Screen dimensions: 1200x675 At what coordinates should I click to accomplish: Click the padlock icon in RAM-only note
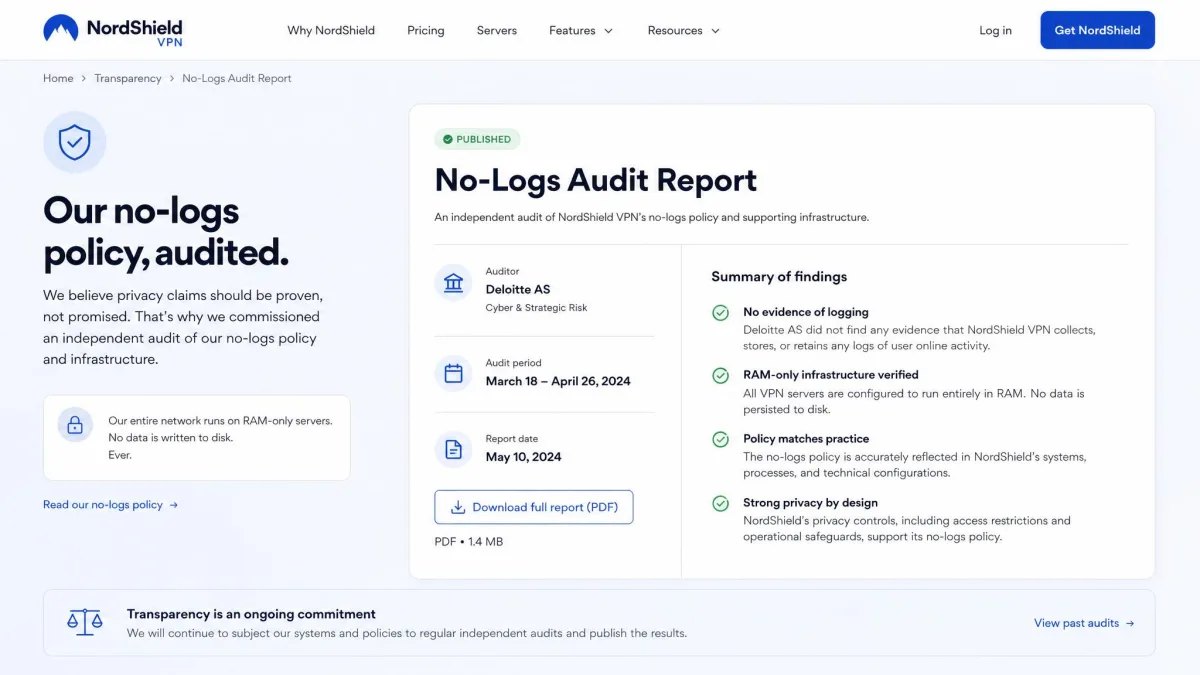[x=75, y=424]
